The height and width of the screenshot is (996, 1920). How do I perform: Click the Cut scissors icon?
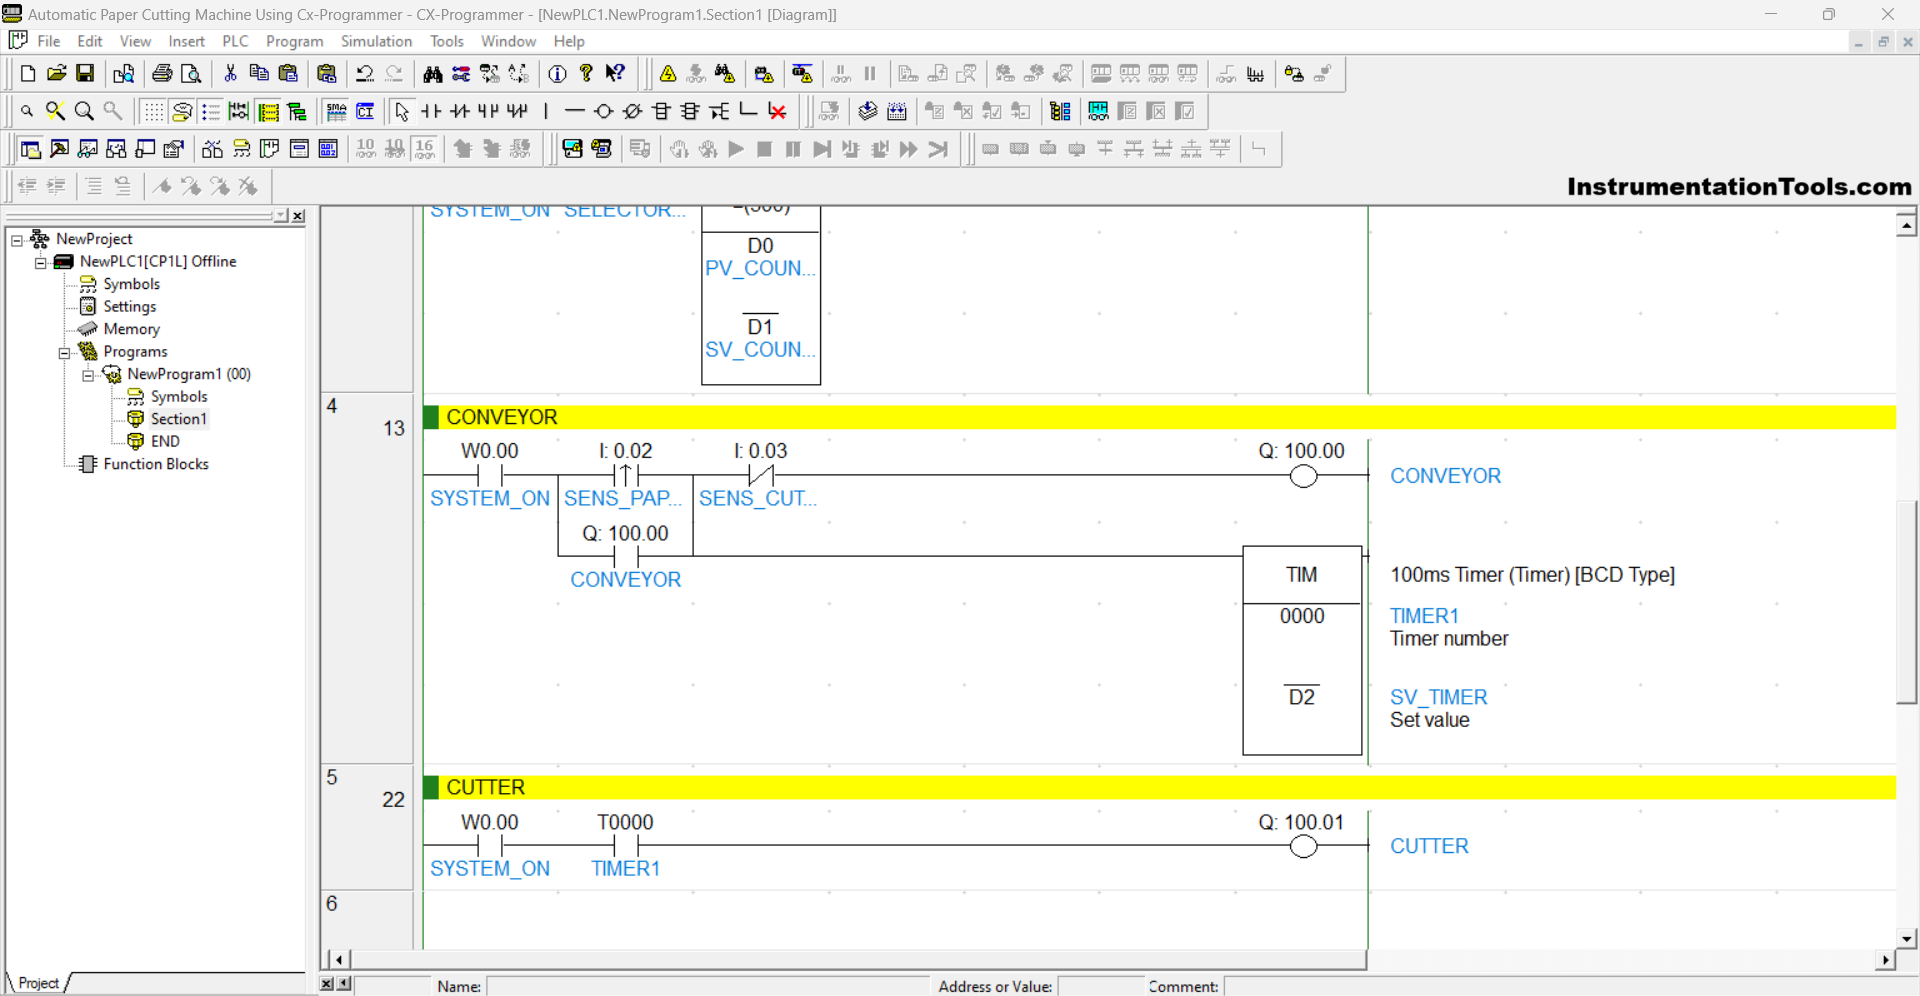coord(230,74)
